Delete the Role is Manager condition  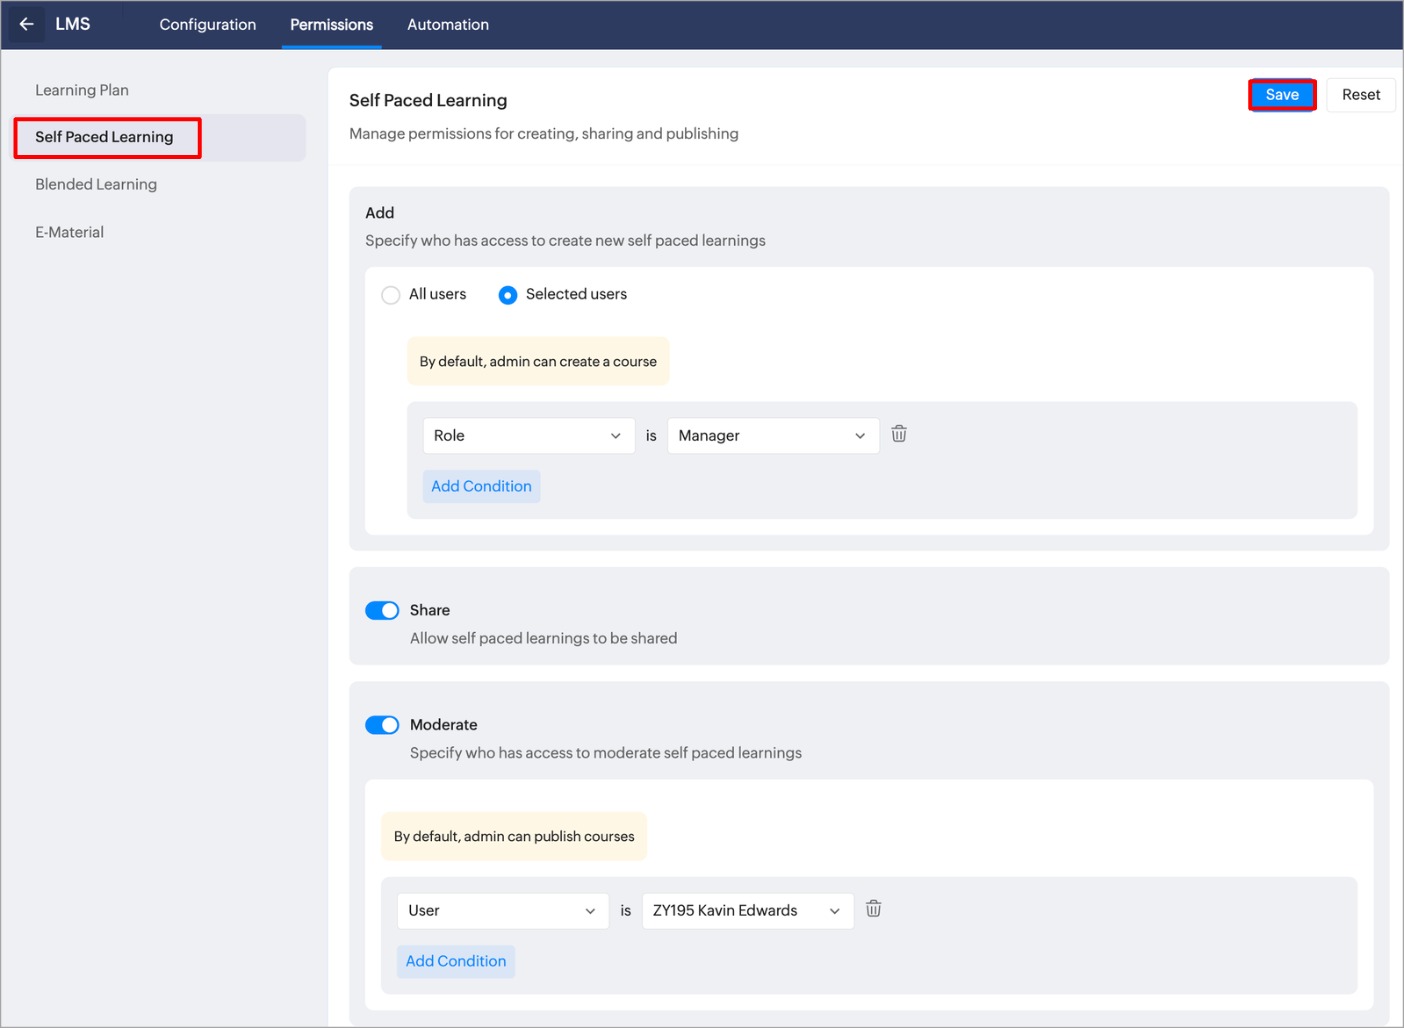coord(899,434)
